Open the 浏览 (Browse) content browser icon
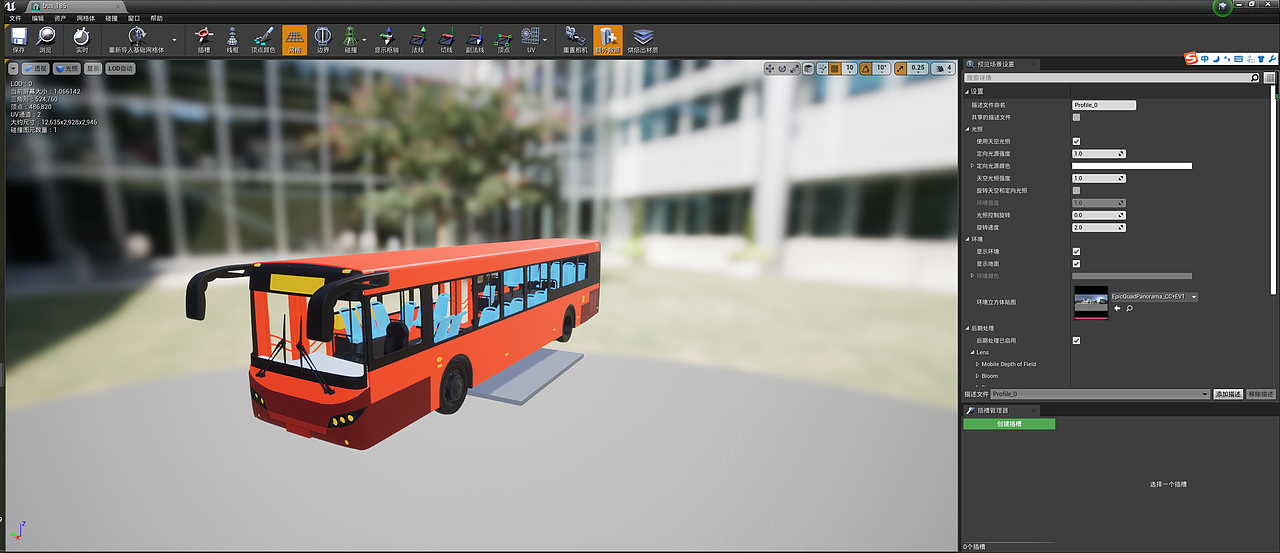 pyautogui.click(x=46, y=40)
